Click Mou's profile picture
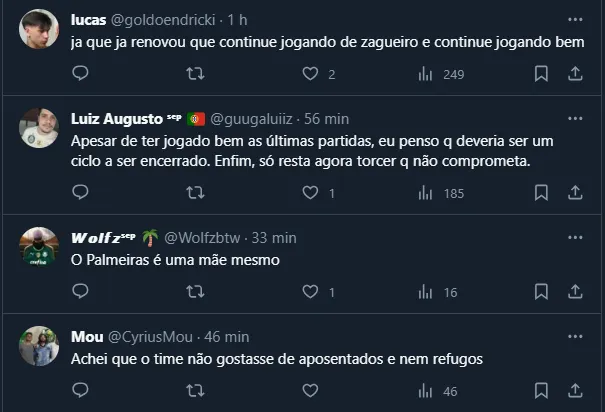Image resolution: width=605 pixels, height=412 pixels. point(39,346)
